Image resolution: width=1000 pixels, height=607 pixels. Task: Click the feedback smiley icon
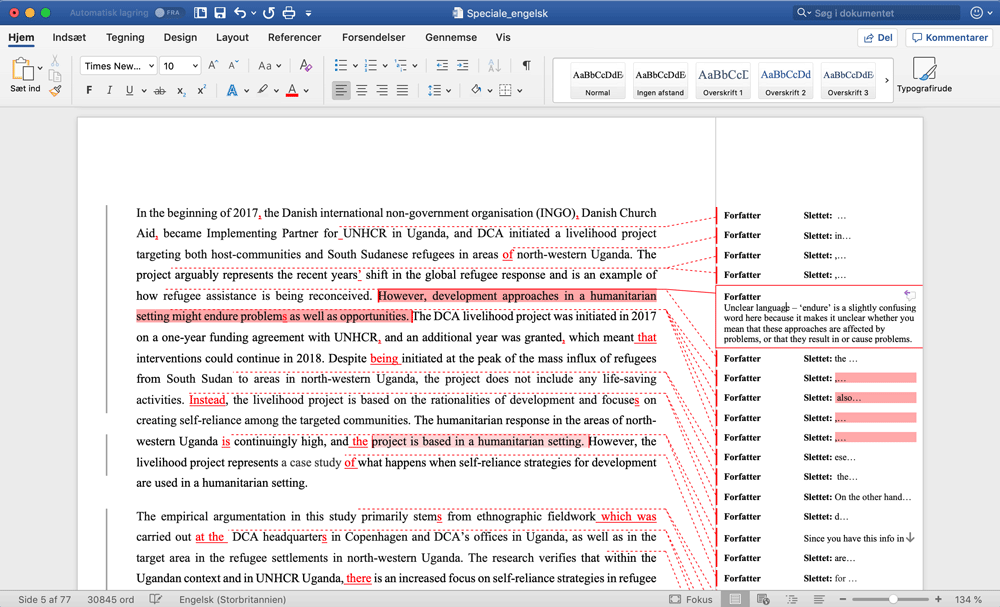(x=976, y=13)
